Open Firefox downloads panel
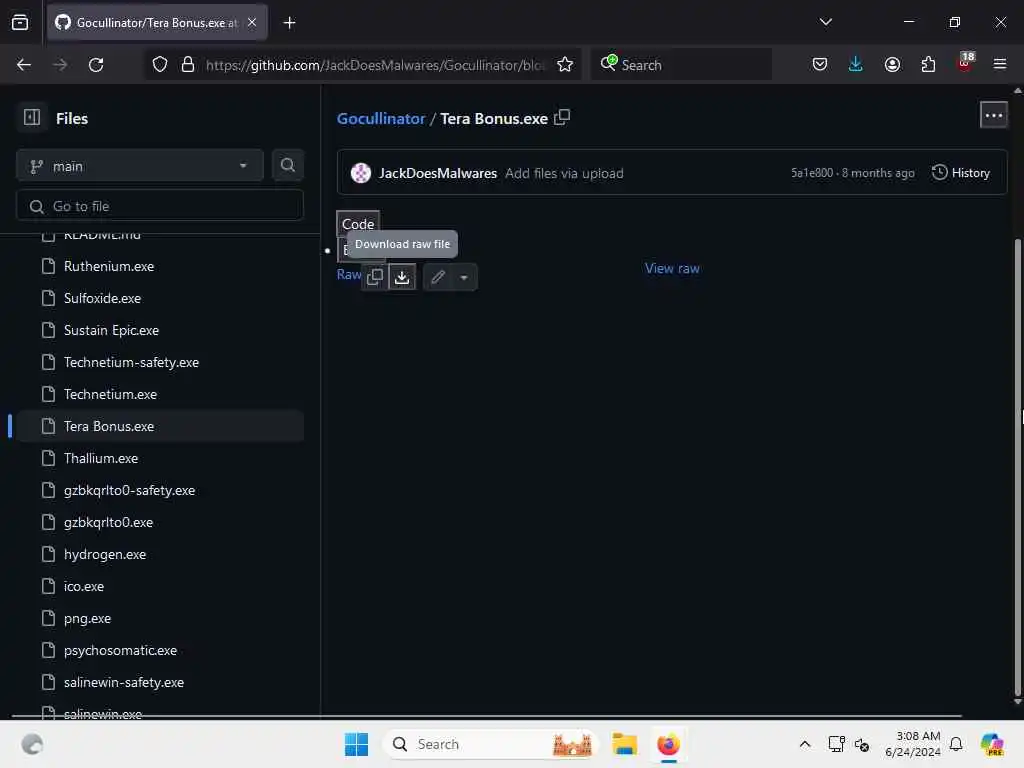 (856, 65)
